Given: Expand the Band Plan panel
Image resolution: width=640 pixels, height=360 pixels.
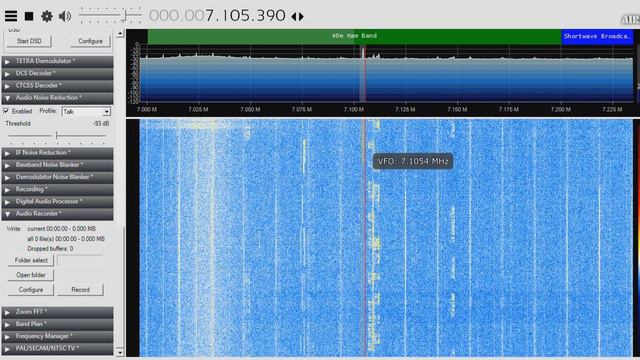Looking at the screenshot, I should (x=58, y=324).
